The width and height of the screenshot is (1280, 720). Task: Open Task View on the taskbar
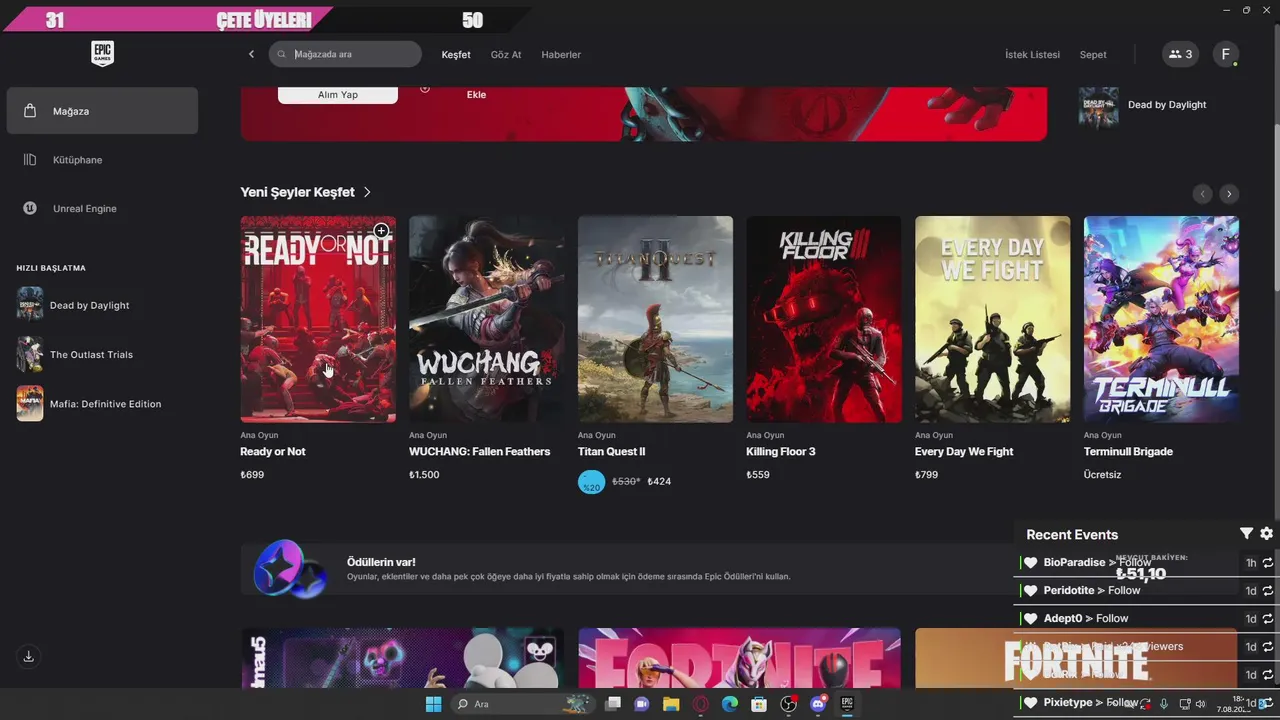(613, 704)
